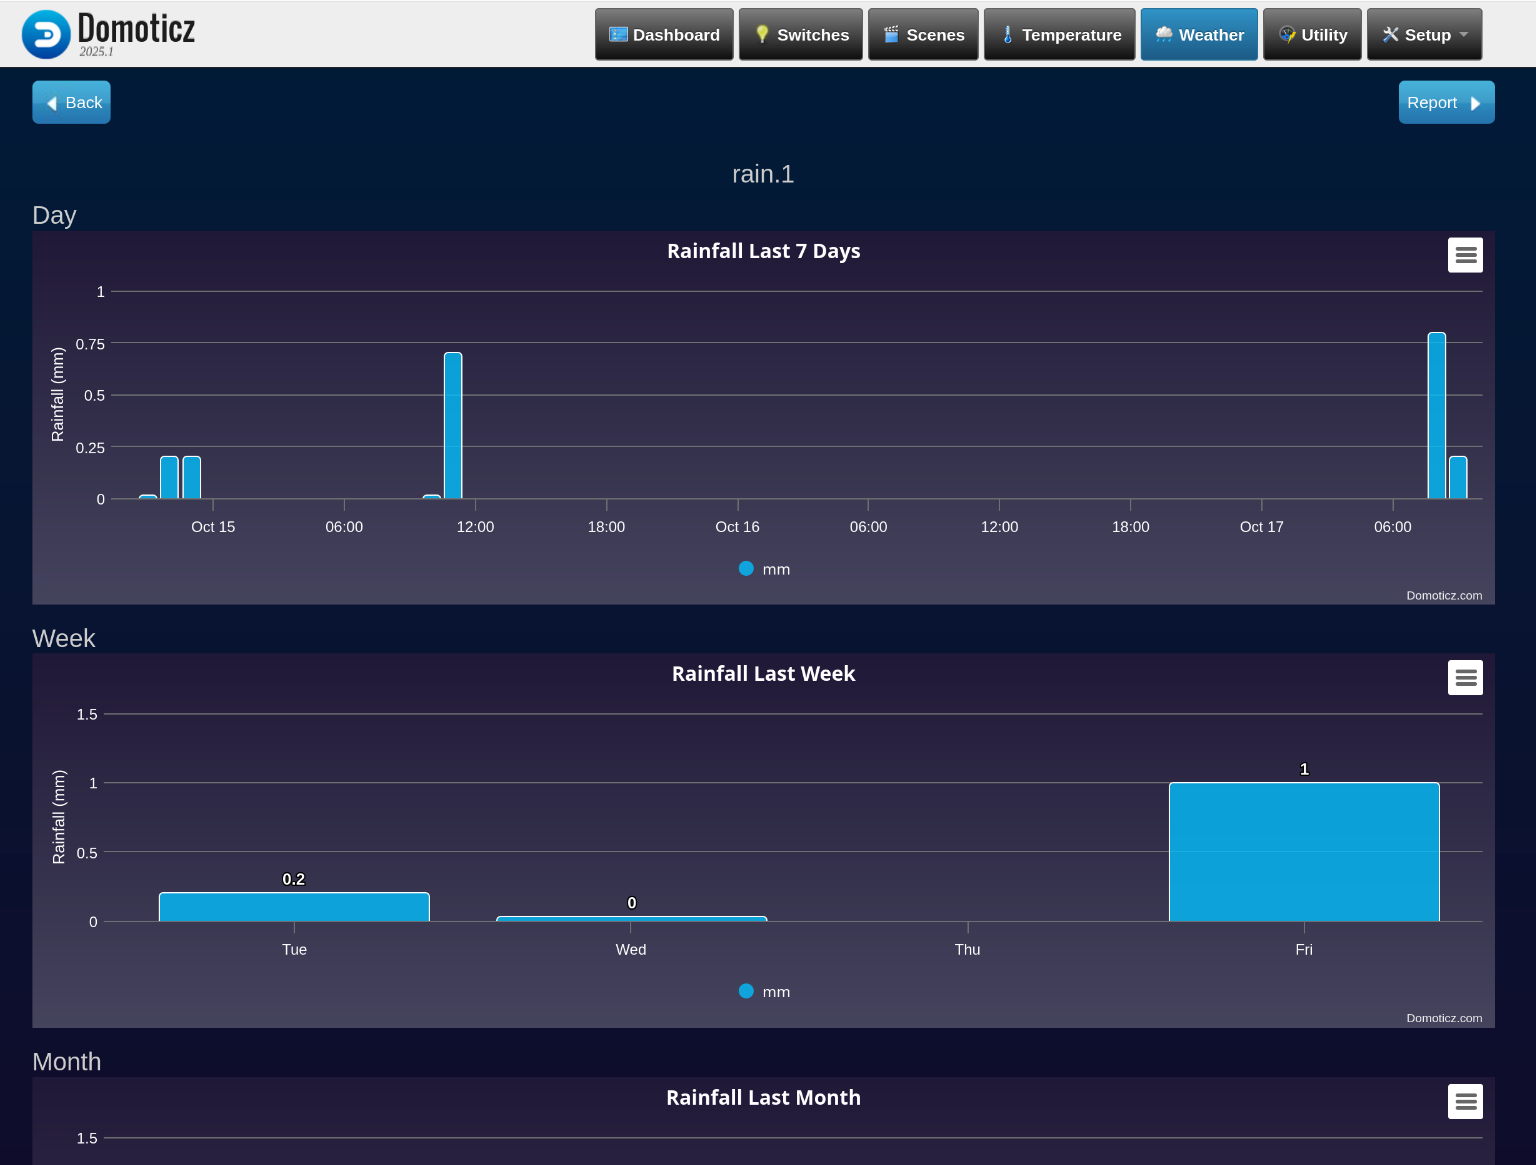Select the Weather tab
This screenshot has width=1536, height=1165.
(1199, 35)
